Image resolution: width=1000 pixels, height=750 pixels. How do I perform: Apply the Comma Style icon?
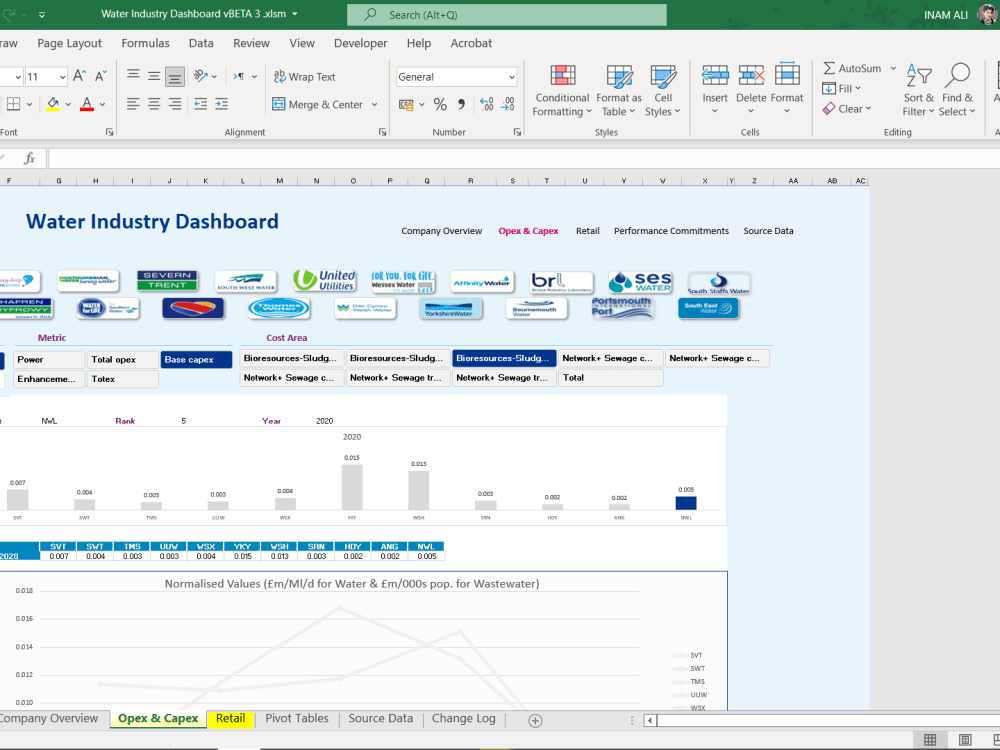point(461,103)
